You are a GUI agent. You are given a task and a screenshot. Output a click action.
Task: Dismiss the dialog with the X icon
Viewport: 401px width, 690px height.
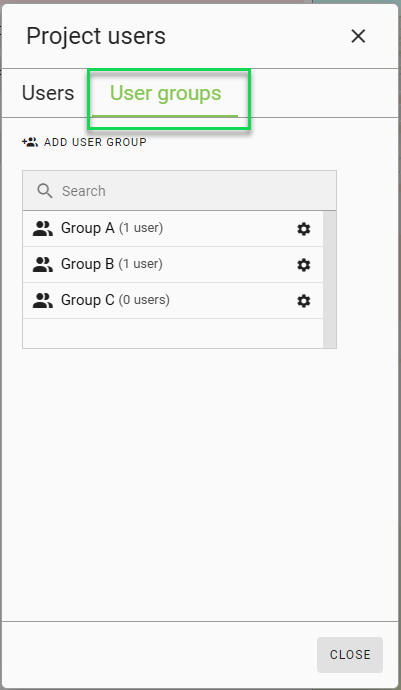coord(358,36)
